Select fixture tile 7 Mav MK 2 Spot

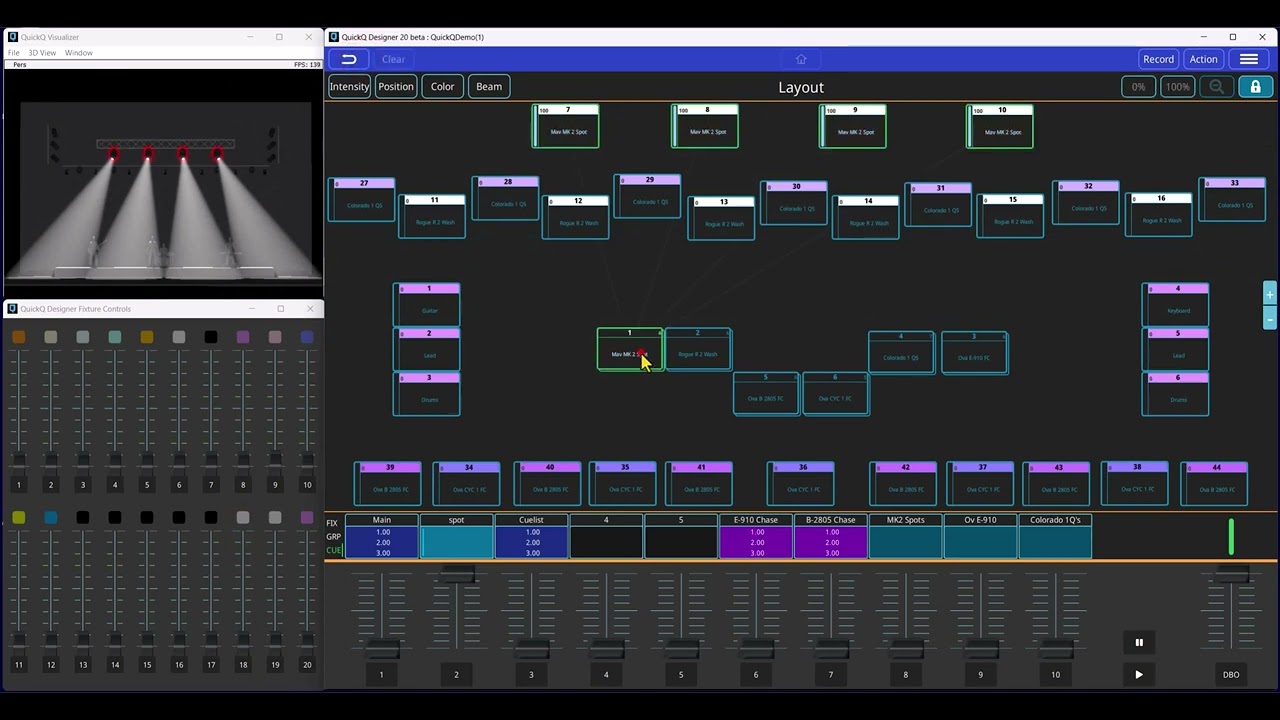point(566,126)
